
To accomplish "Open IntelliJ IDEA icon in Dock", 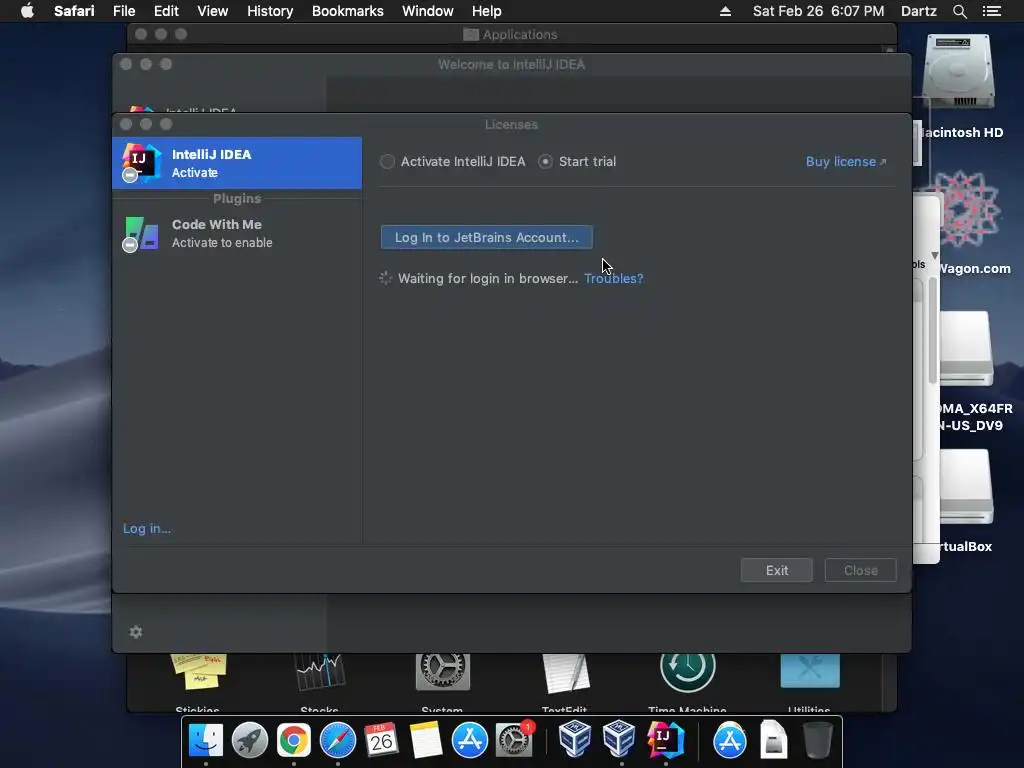I will coord(664,739).
